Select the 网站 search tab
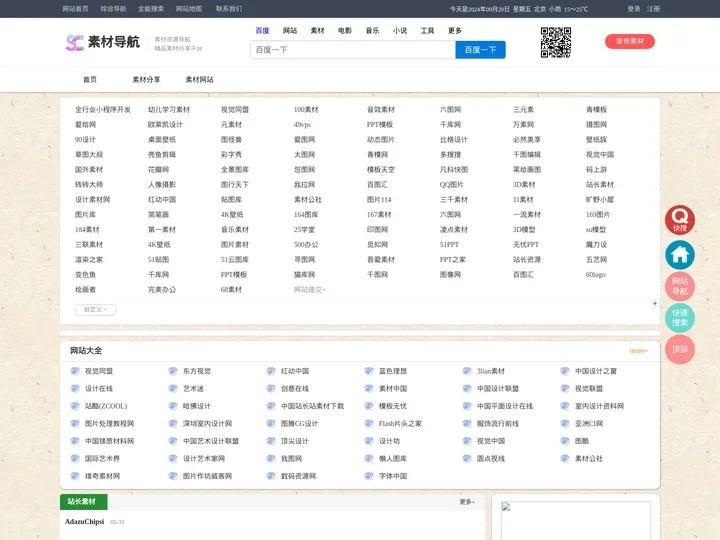The width and height of the screenshot is (720, 540). click(290, 31)
